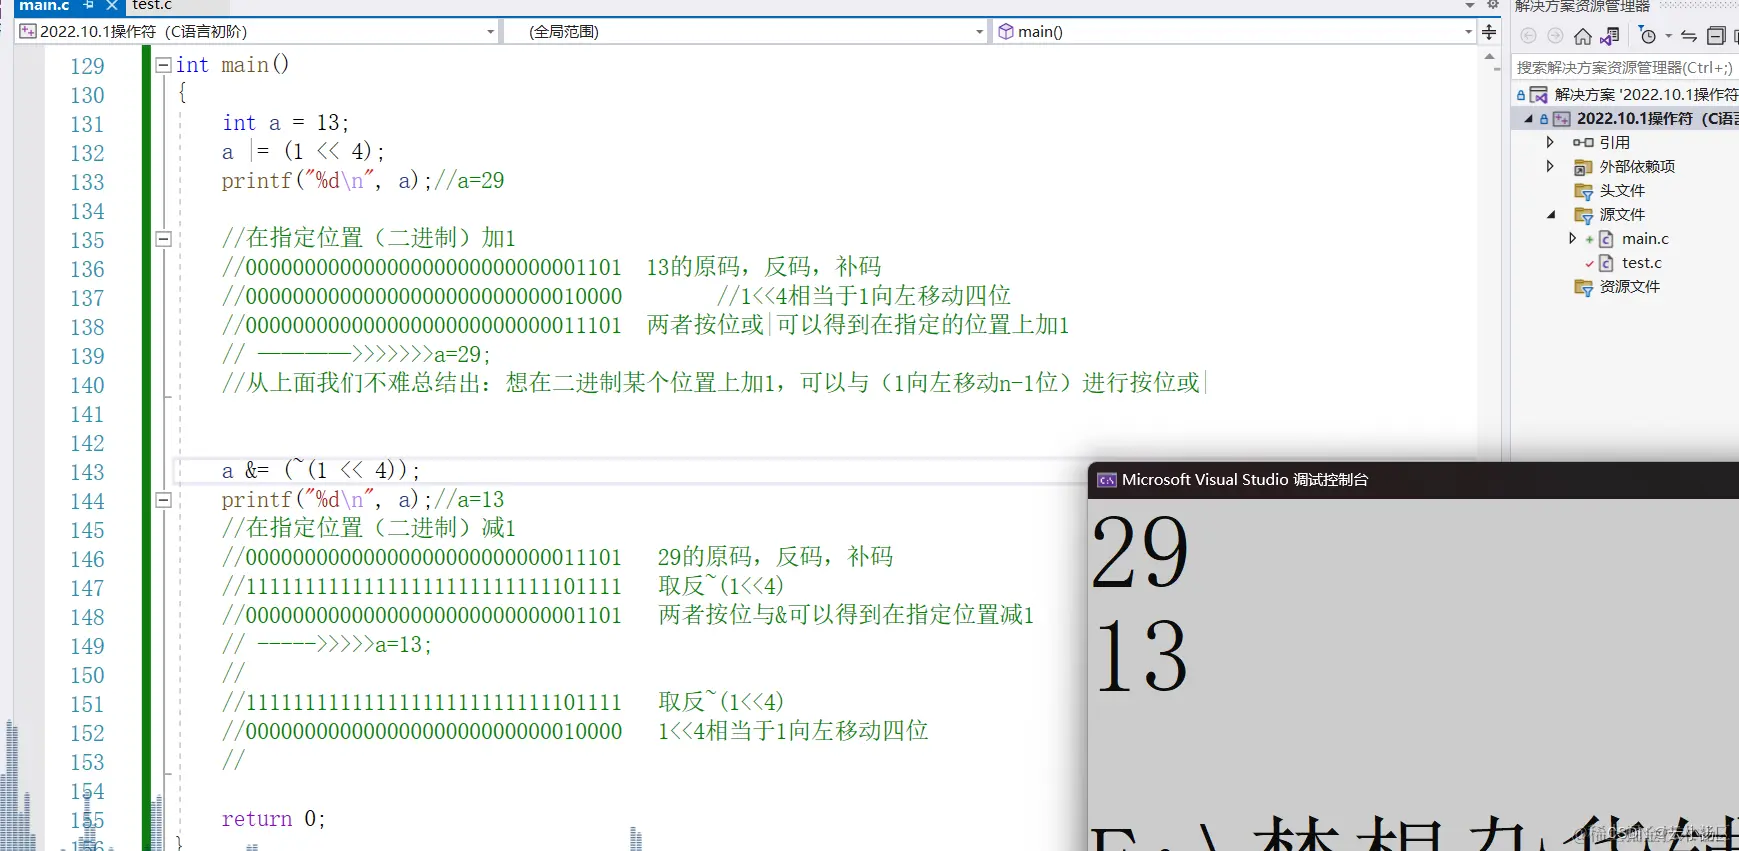
Task: Click on 'int a = 13;' code line
Action: pyautogui.click(x=285, y=123)
